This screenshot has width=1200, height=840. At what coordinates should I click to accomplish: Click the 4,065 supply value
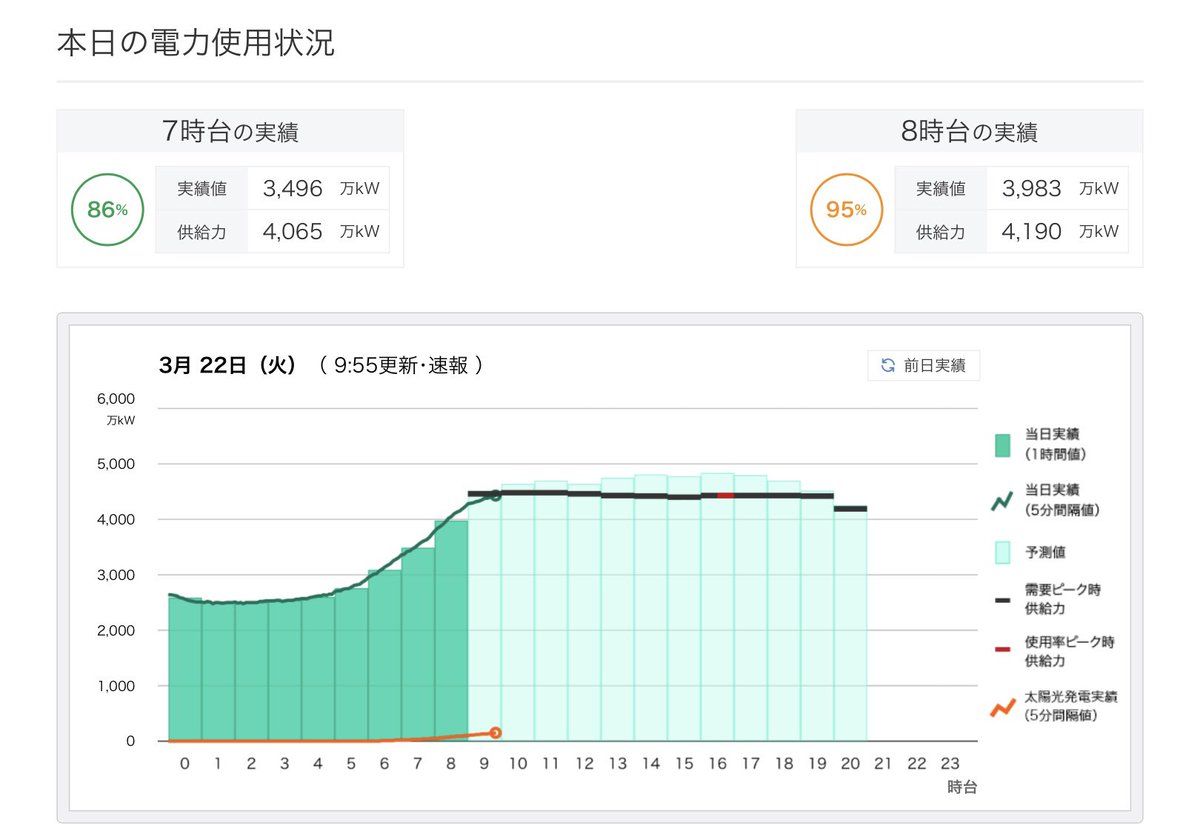coord(292,232)
